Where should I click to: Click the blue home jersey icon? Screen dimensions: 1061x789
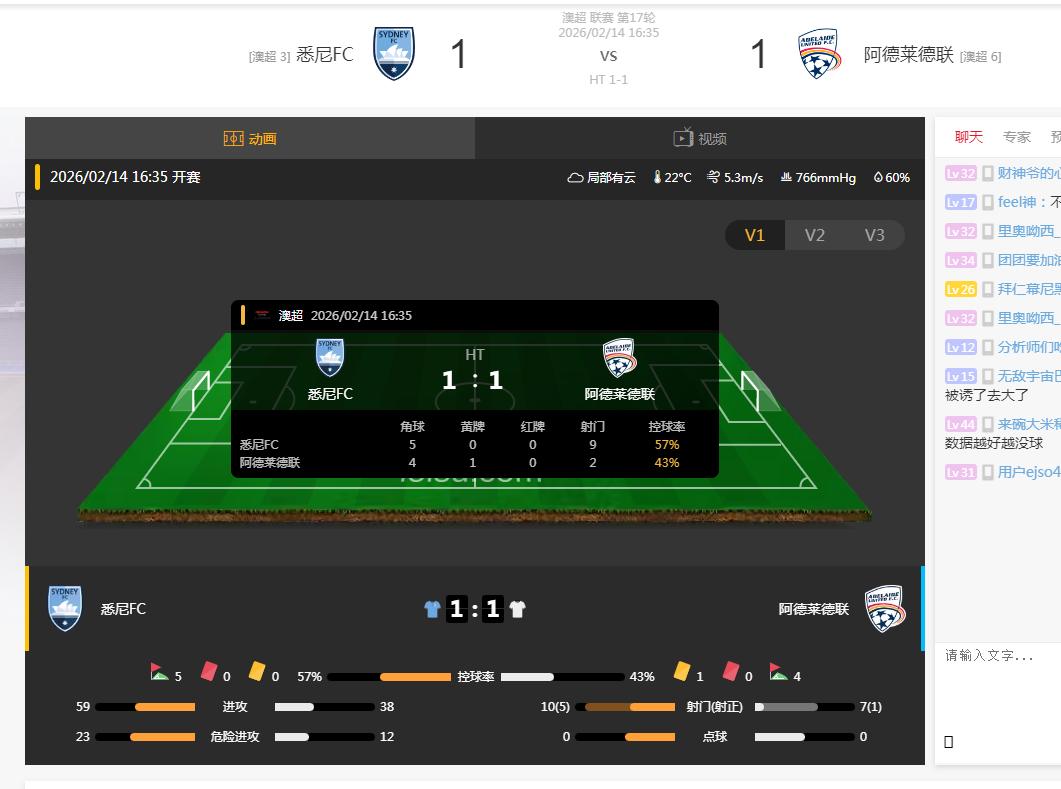pyautogui.click(x=432, y=609)
